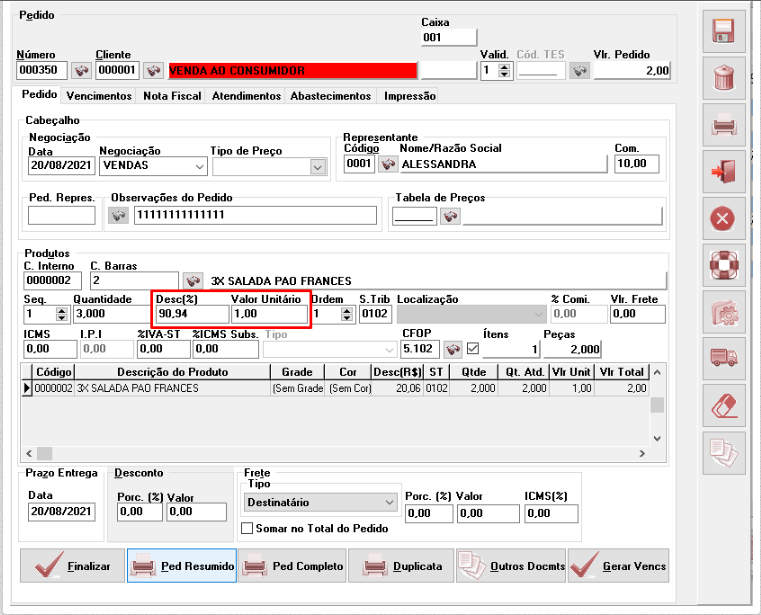
Task: Click the Vlr Total column header
Action: (622, 372)
